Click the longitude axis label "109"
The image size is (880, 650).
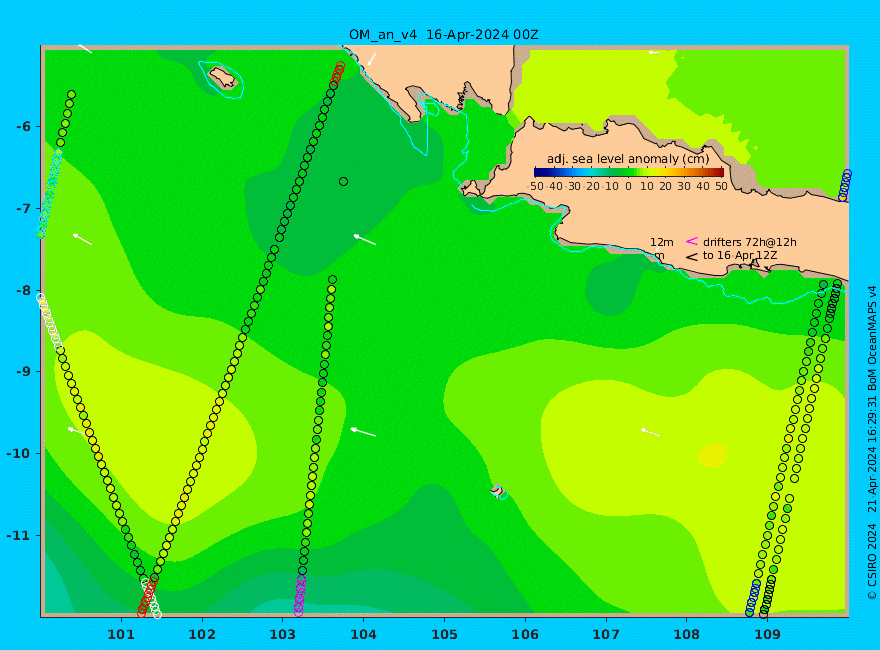(x=767, y=635)
